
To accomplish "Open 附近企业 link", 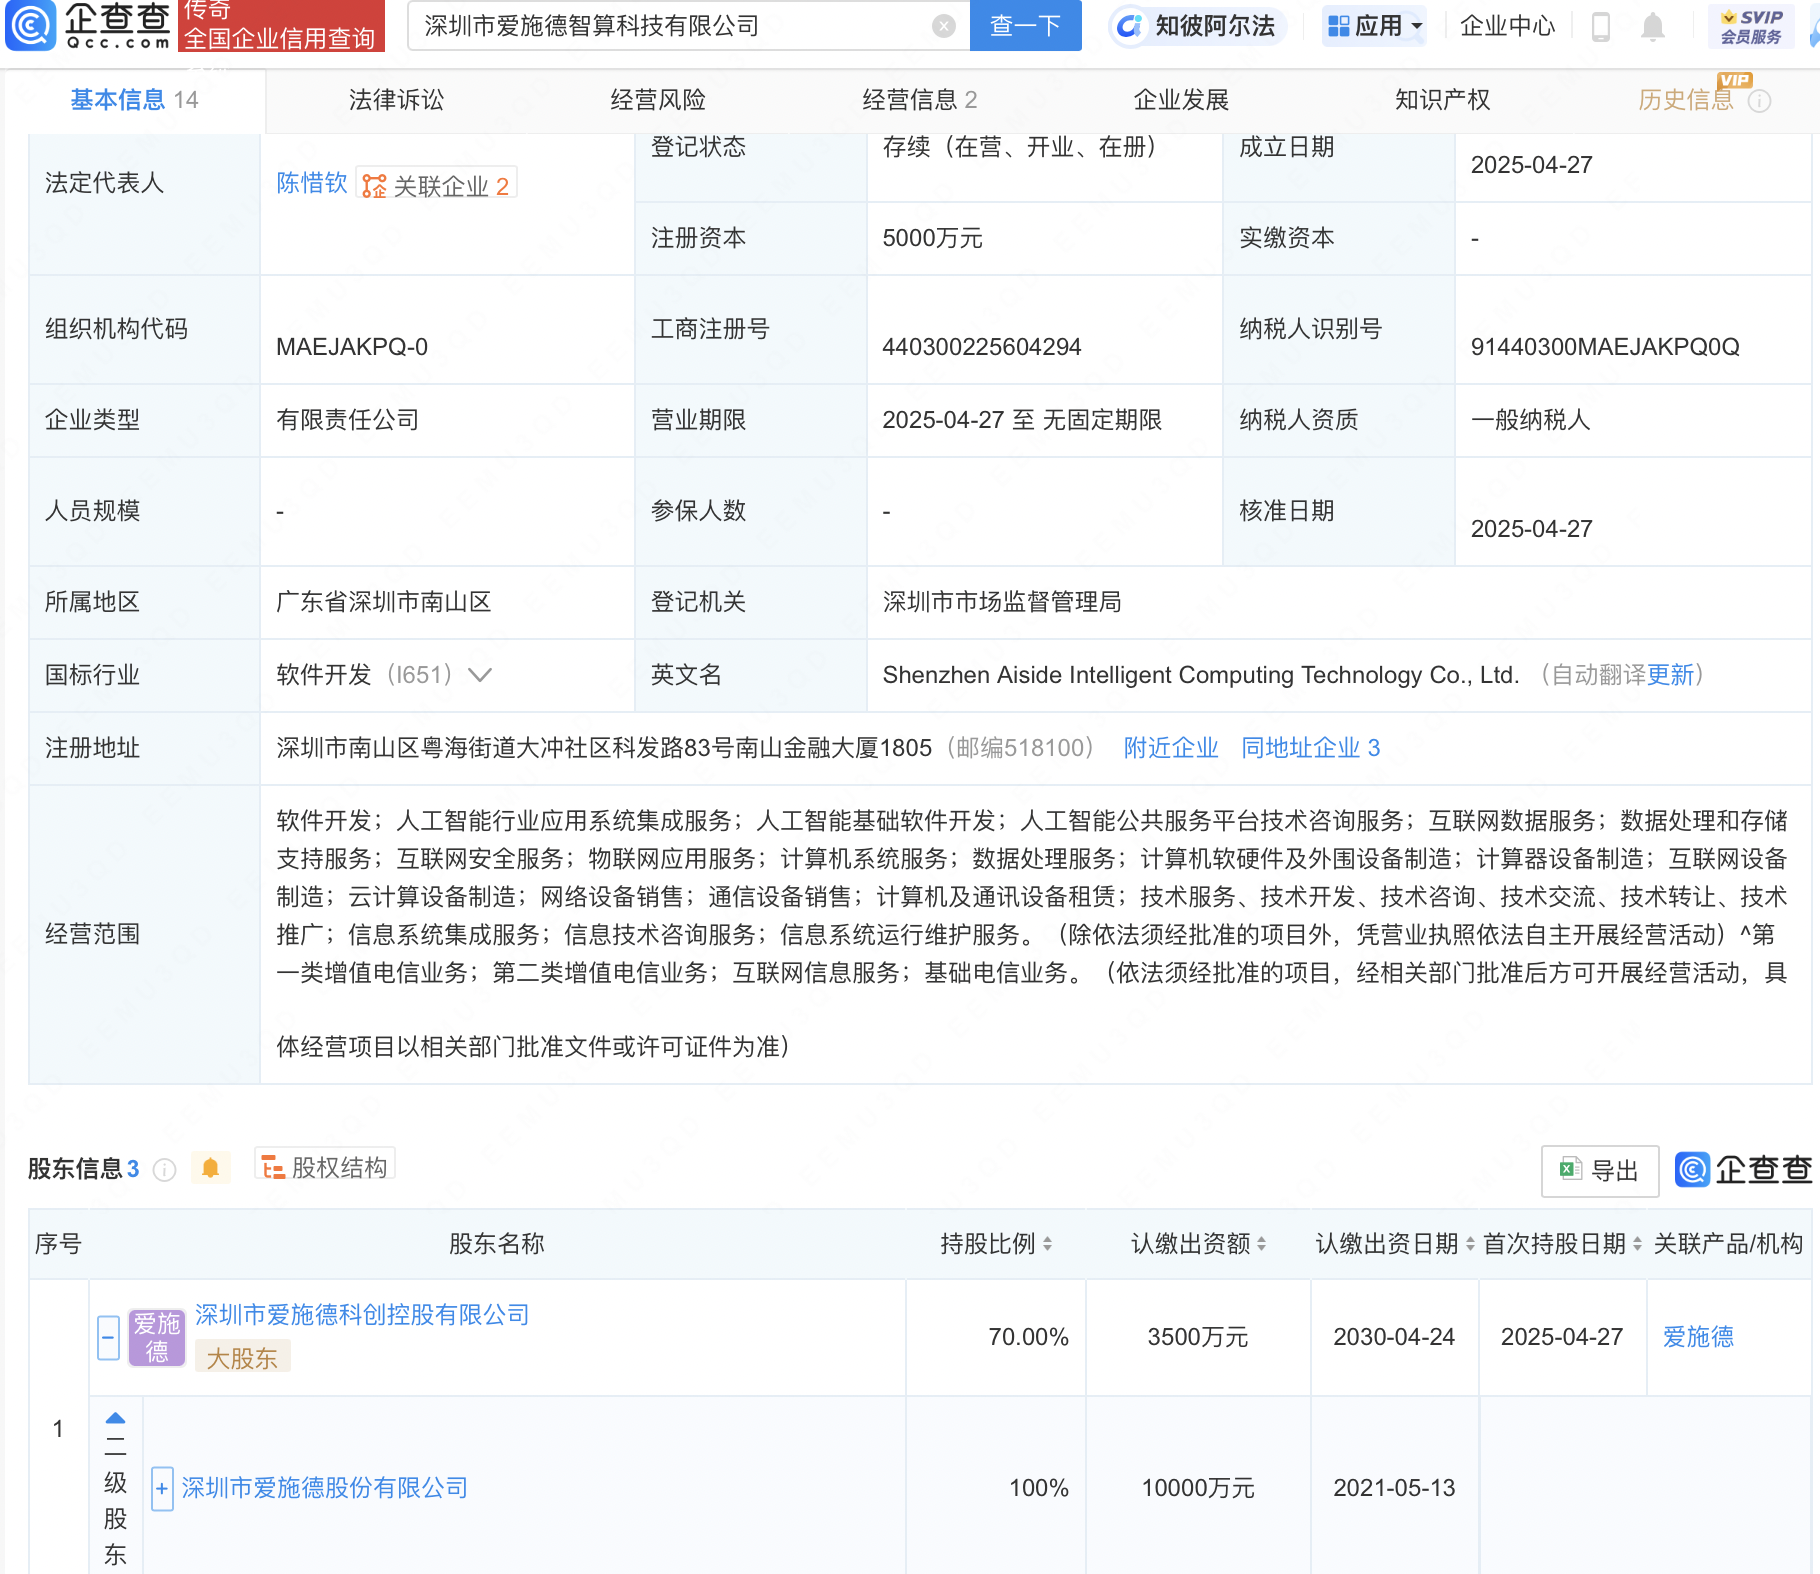I will pos(1170,748).
